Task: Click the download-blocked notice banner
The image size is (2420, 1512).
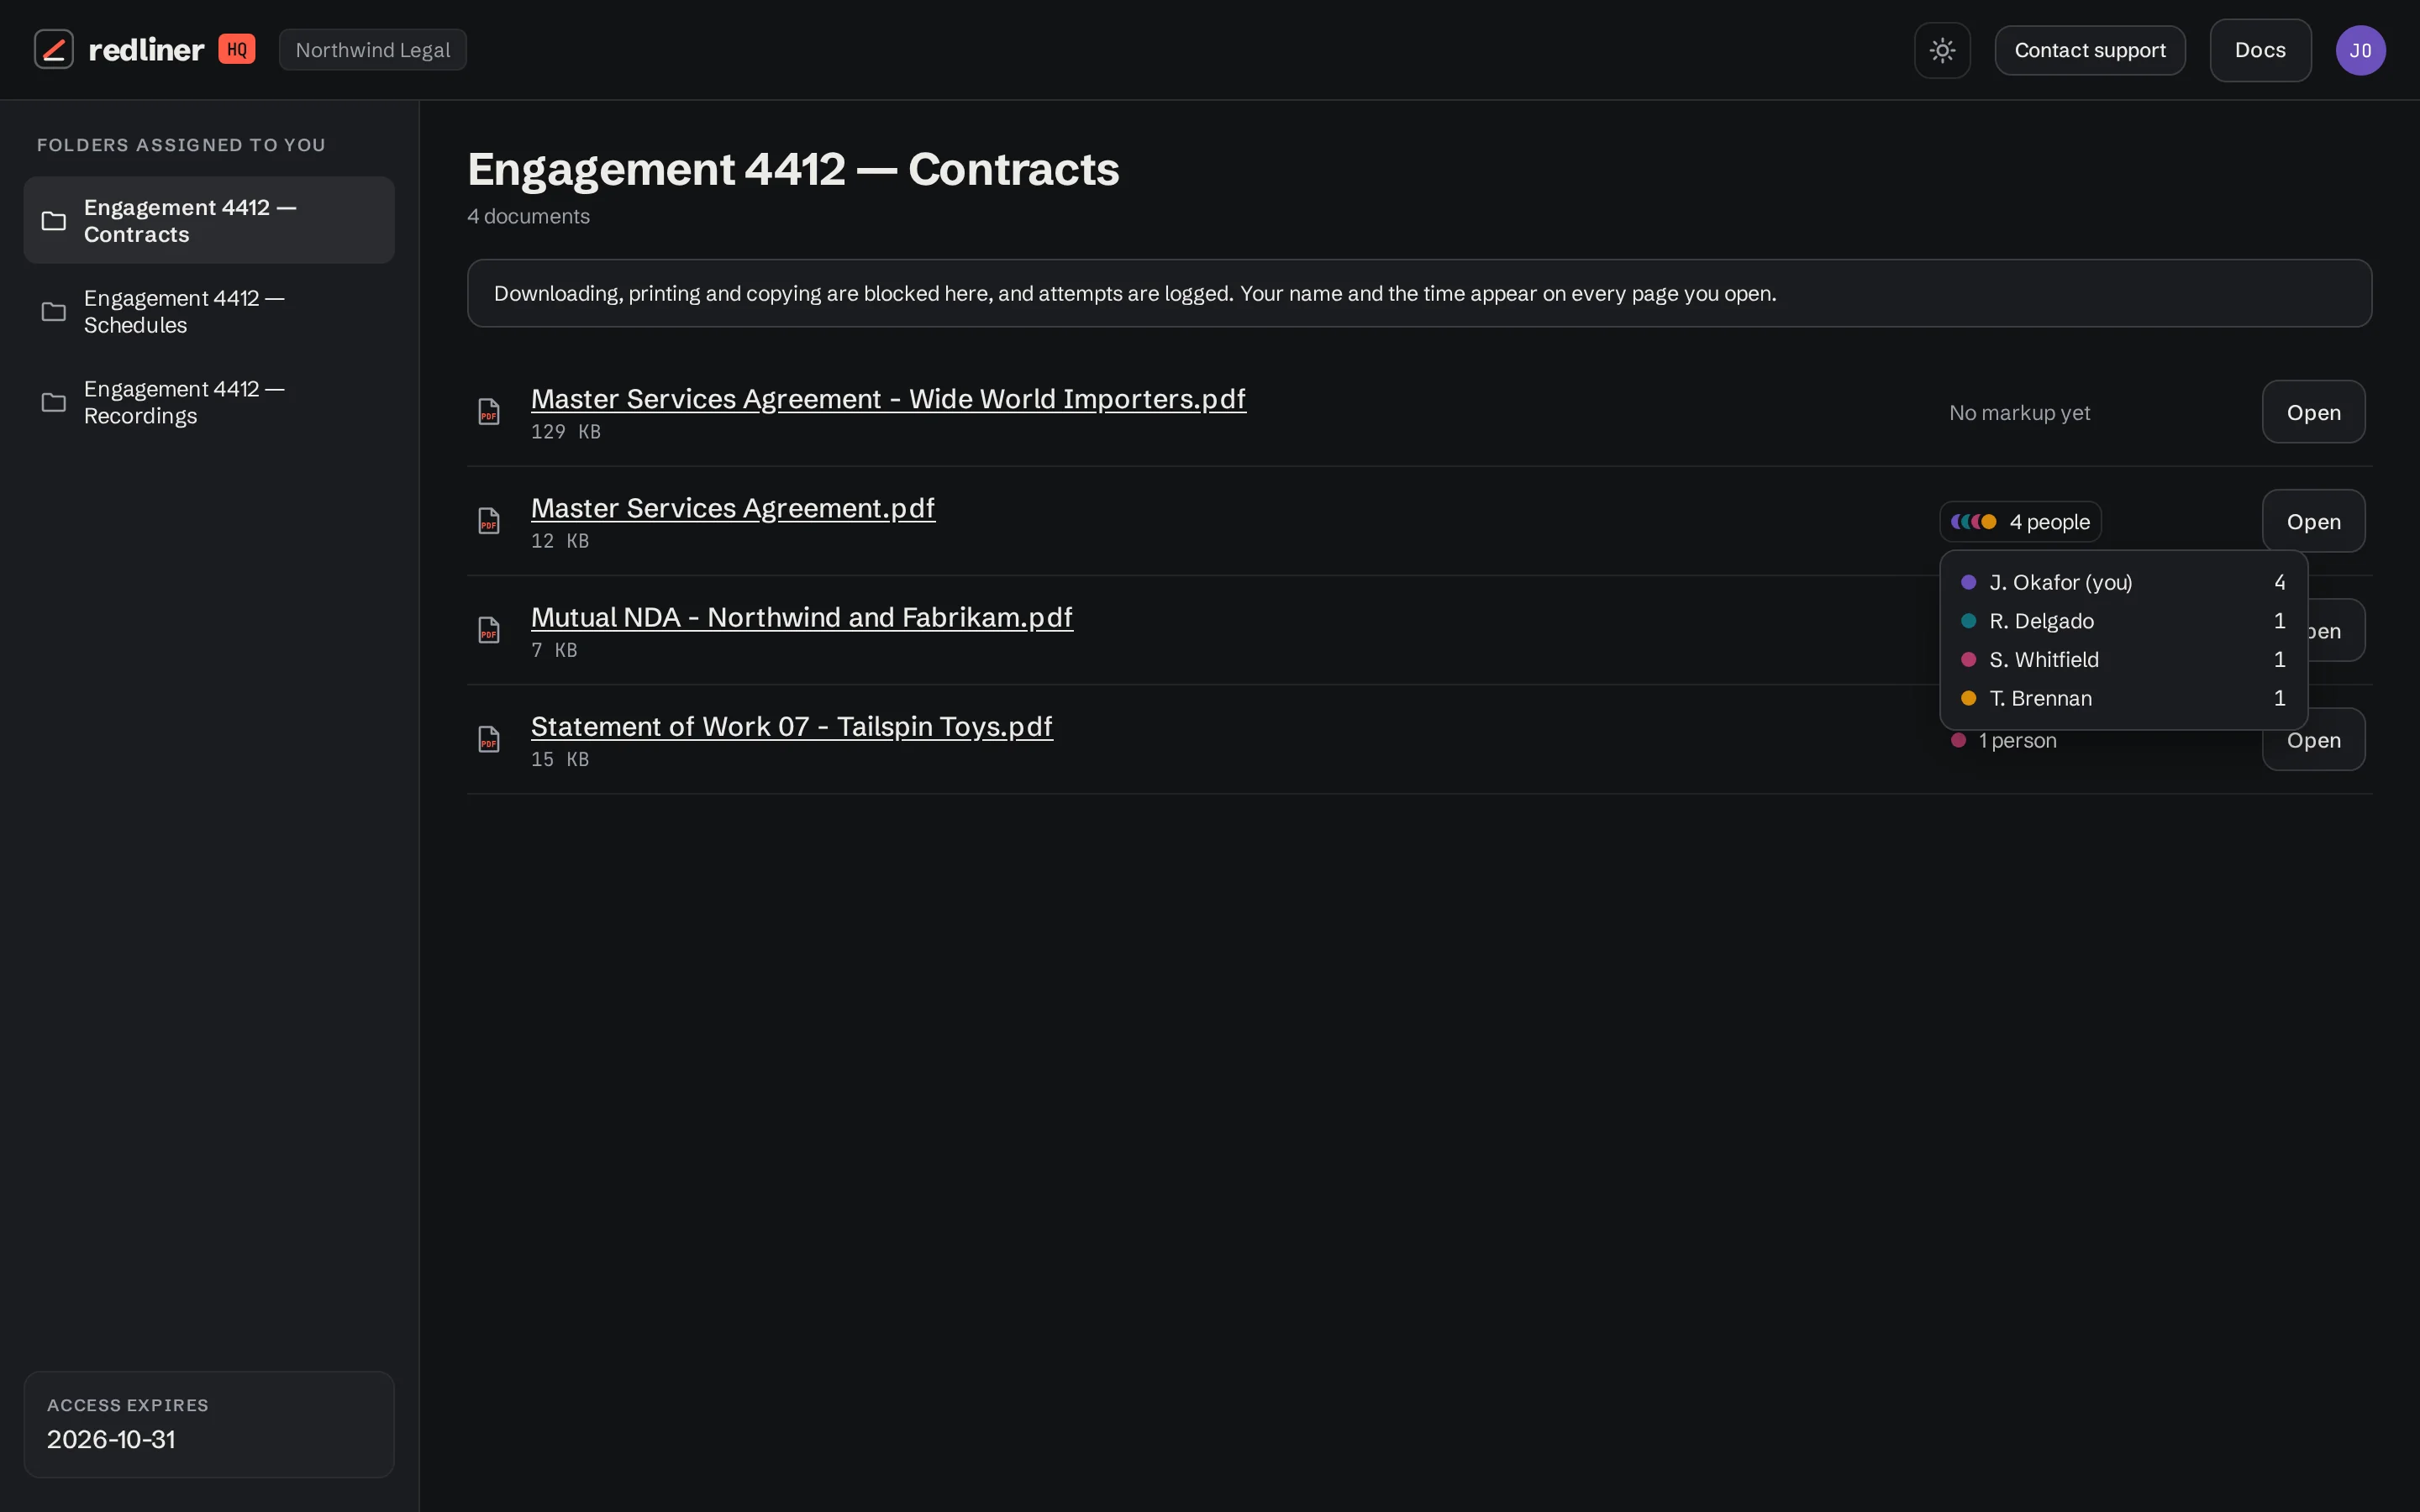Action: (1419, 293)
